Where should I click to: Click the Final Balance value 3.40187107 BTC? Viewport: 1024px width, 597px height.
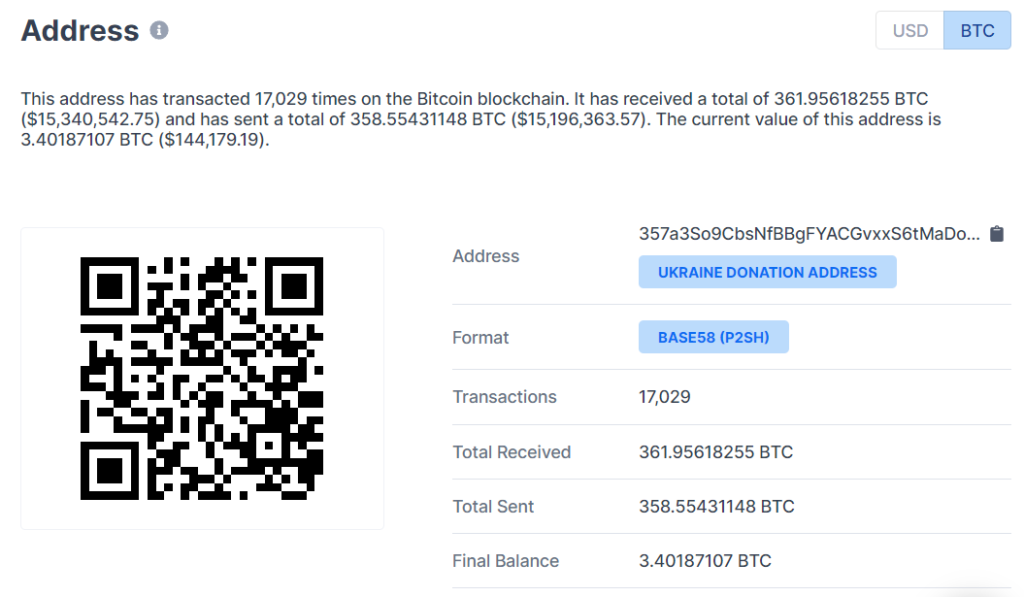705,560
